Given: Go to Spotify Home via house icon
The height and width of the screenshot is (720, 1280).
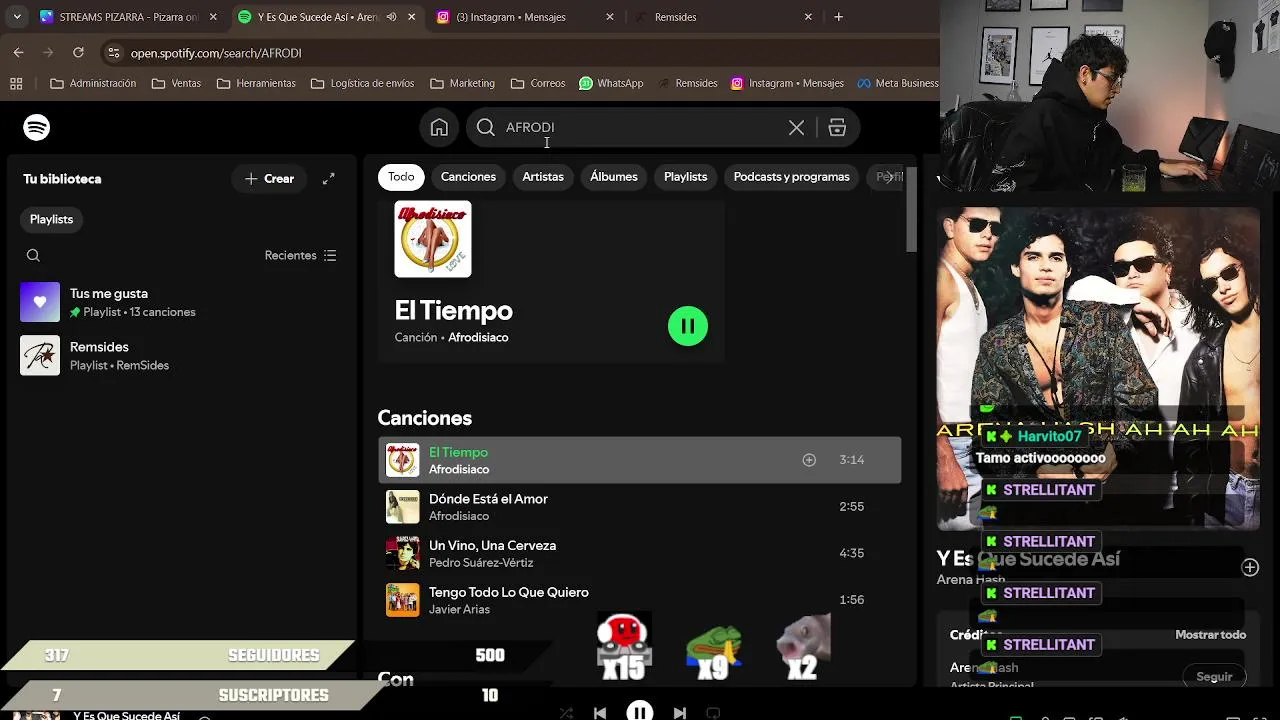Looking at the screenshot, I should click(x=439, y=127).
